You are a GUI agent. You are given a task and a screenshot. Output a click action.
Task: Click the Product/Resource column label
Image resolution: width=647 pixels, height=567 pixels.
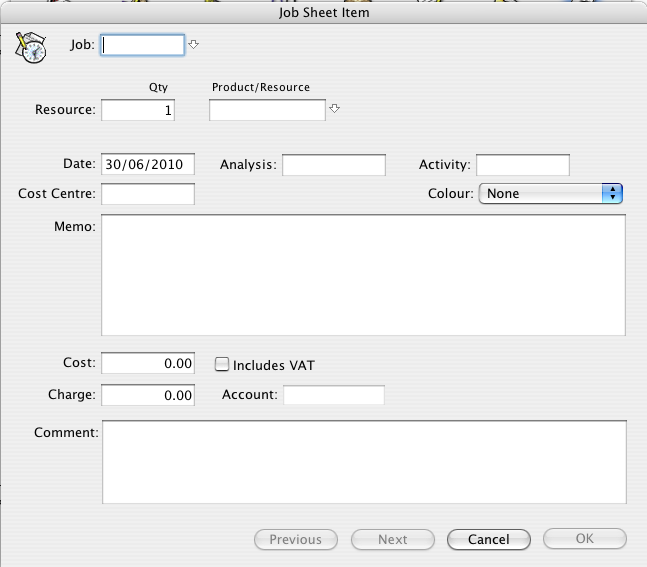pos(261,87)
